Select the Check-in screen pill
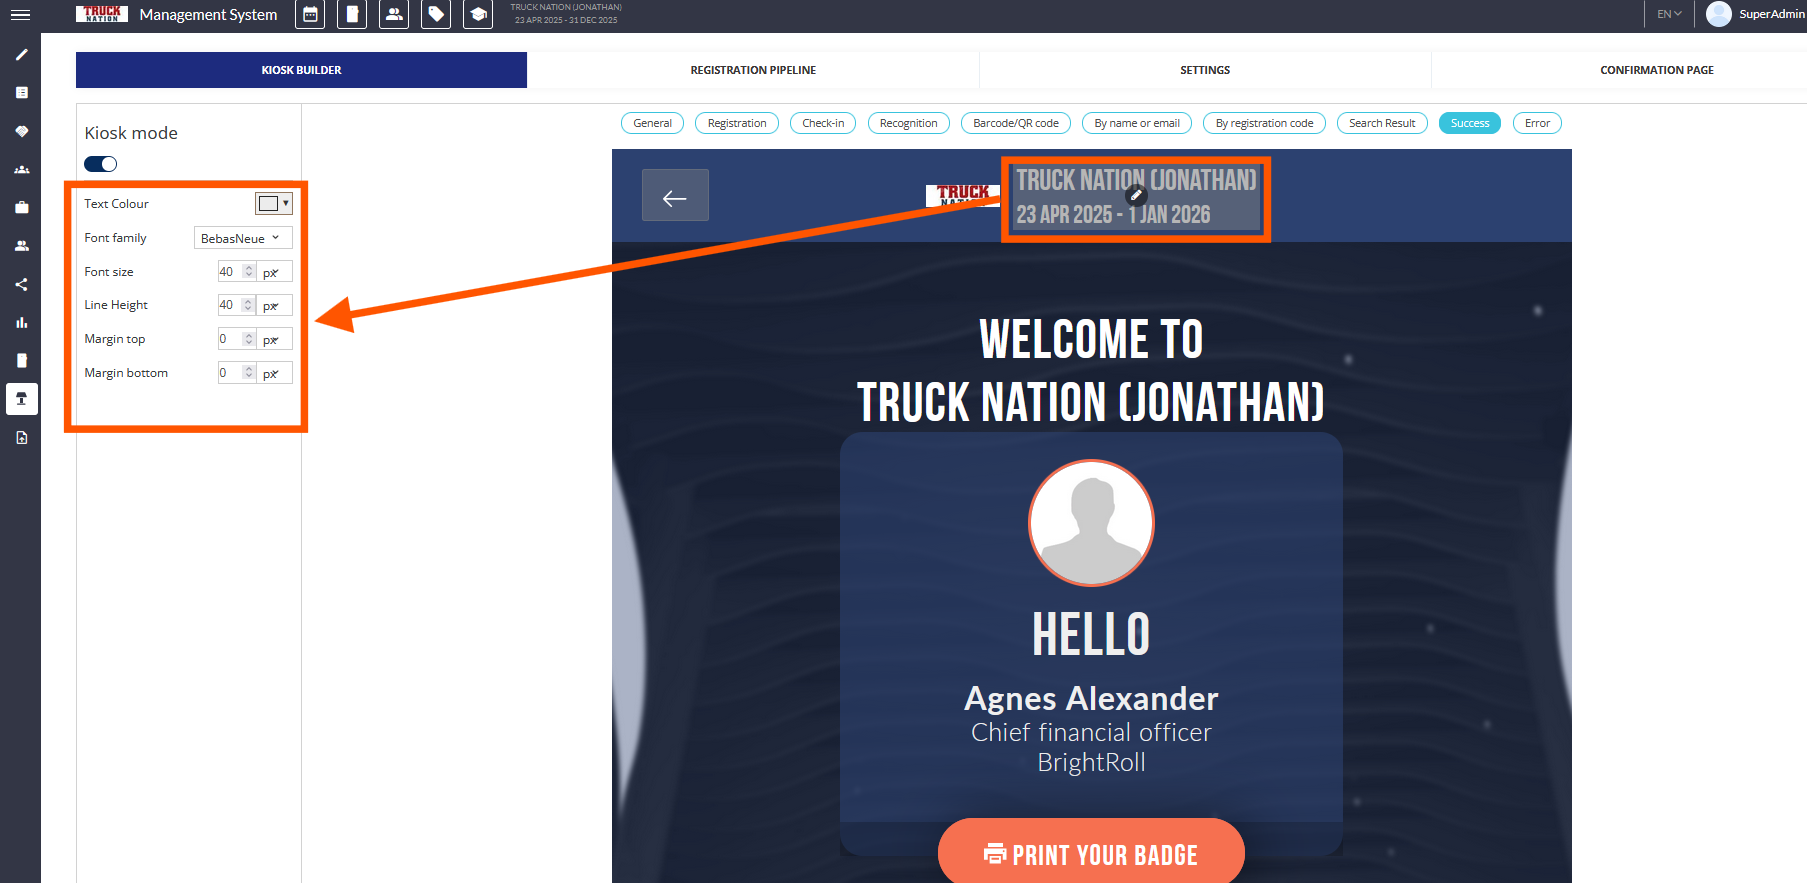Image resolution: width=1807 pixels, height=883 pixels. click(x=823, y=123)
